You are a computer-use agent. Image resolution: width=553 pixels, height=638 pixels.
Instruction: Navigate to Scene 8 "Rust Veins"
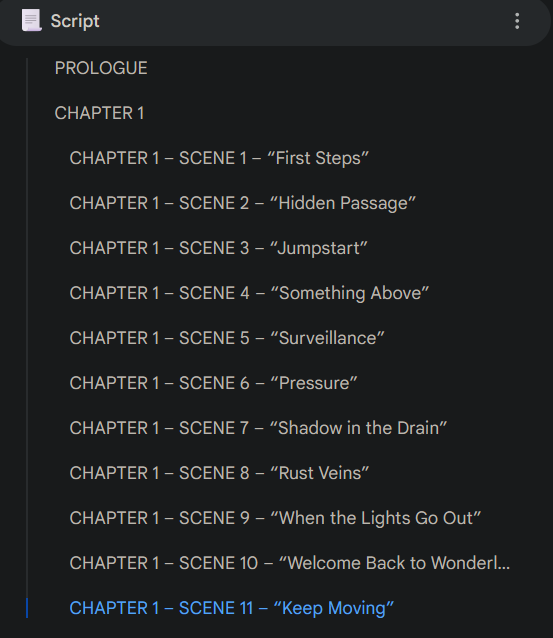pos(219,473)
